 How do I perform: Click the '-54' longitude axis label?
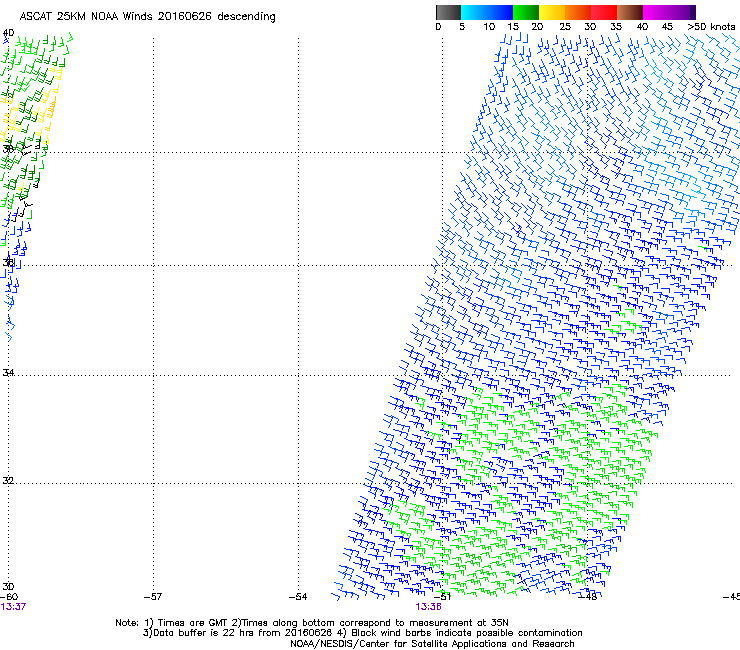[298, 597]
